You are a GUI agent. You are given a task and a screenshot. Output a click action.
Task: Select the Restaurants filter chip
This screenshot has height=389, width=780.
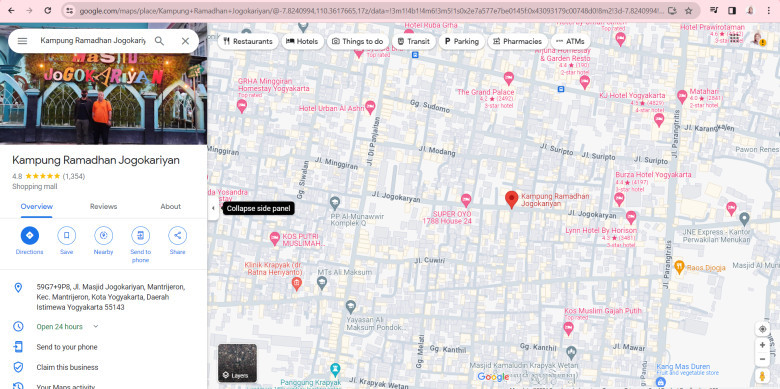(248, 41)
